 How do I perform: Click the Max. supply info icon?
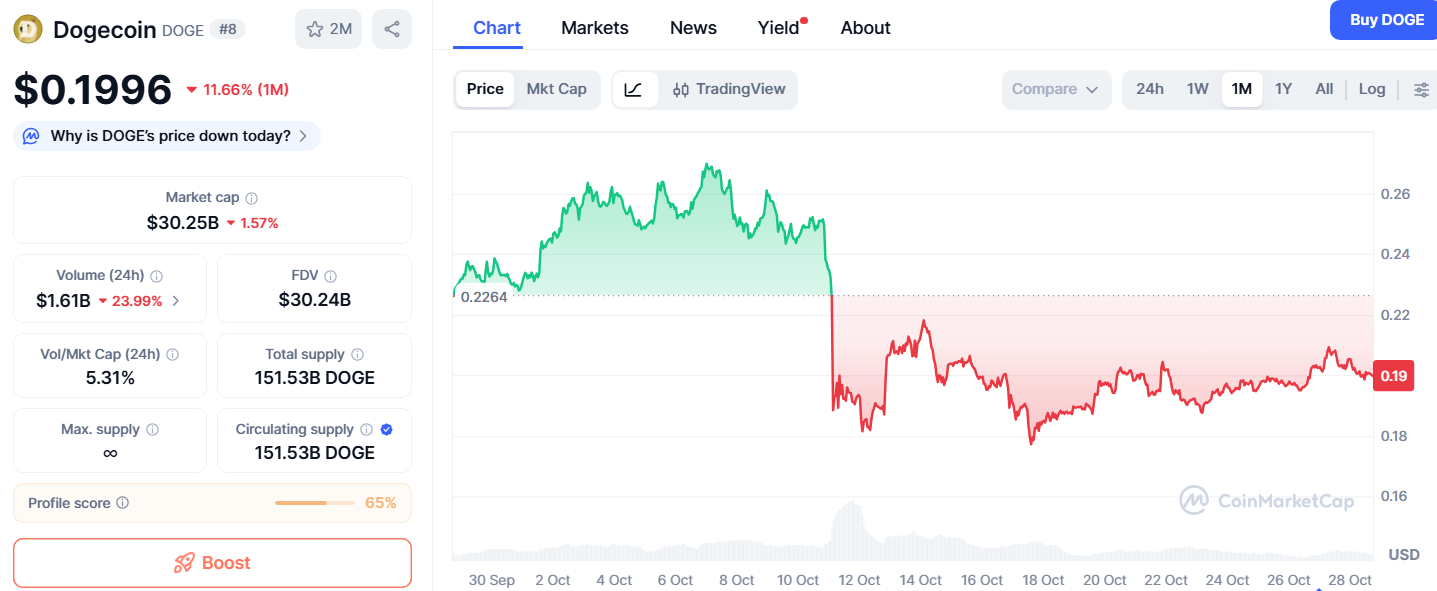[x=152, y=429]
